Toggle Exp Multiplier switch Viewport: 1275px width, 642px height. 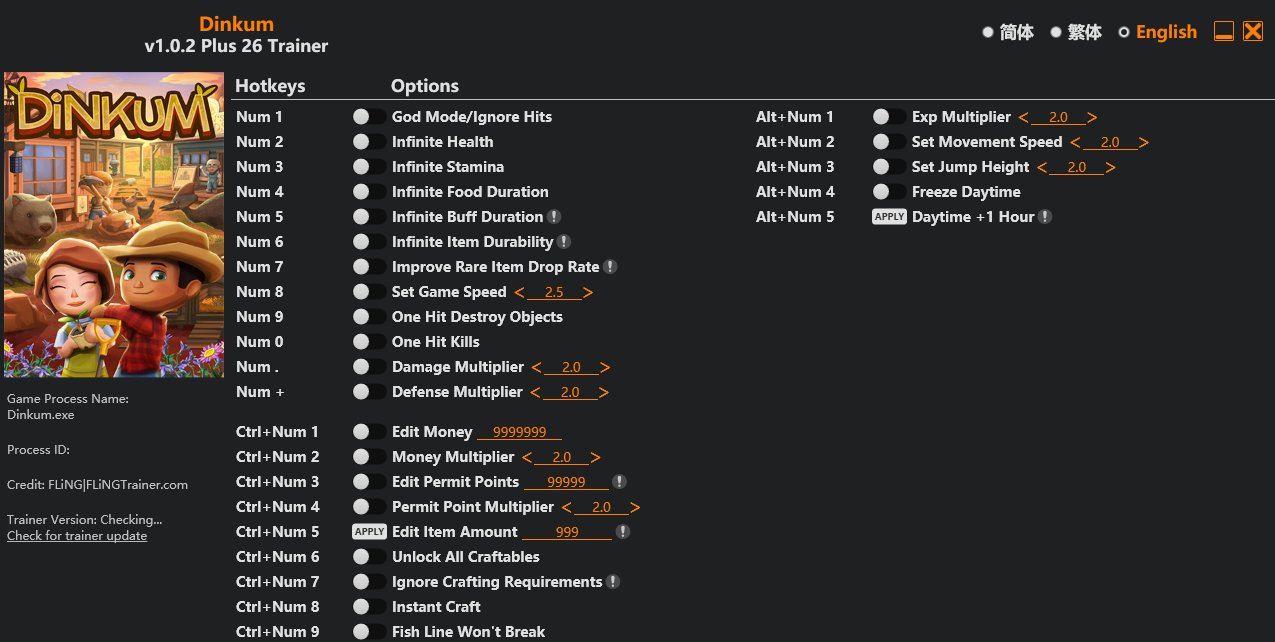tap(889, 117)
